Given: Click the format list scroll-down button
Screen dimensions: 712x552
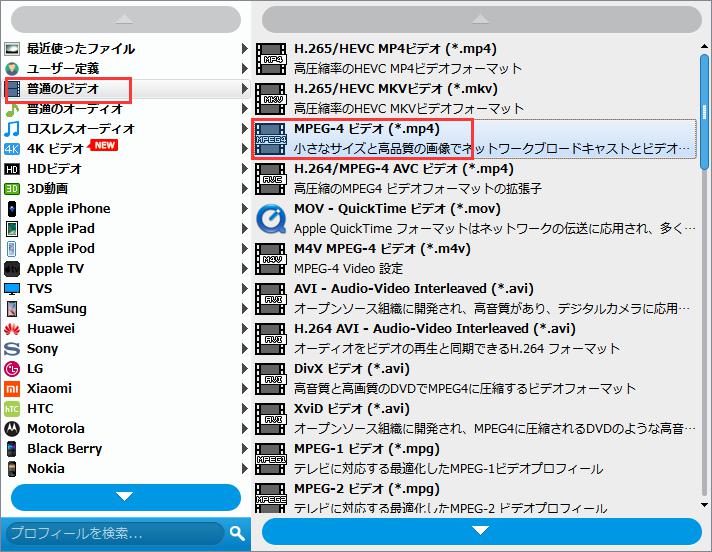Looking at the screenshot, I should click(x=482, y=531).
